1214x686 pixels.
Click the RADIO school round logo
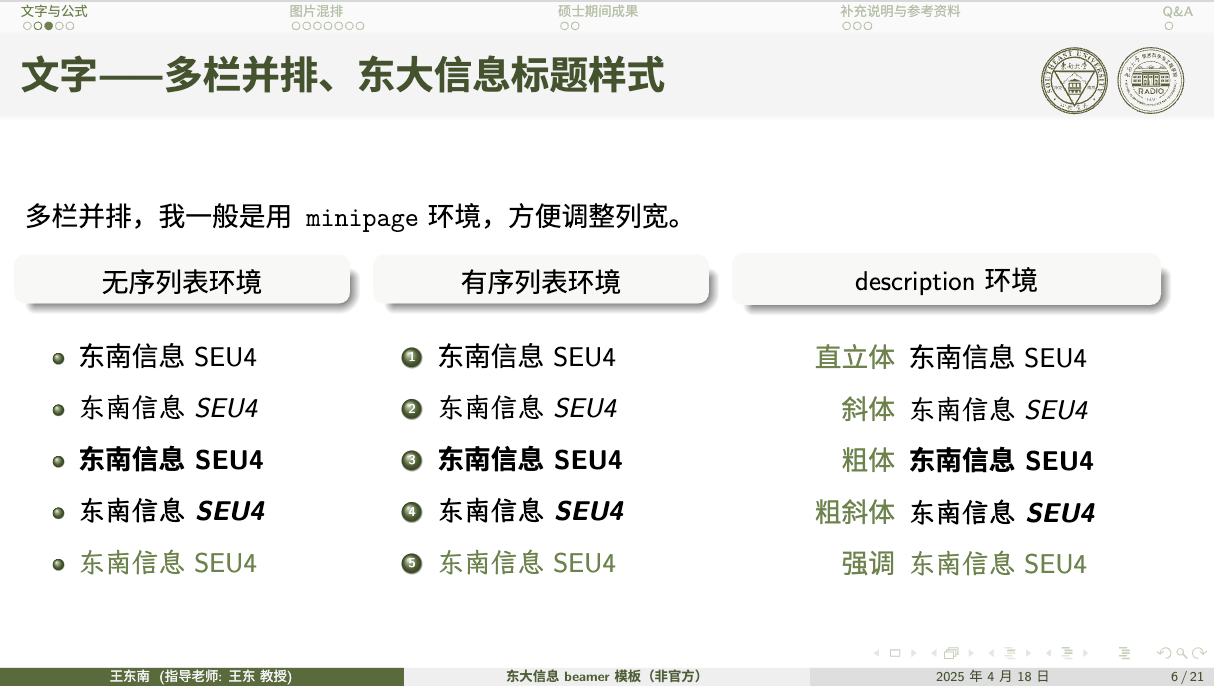click(x=1150, y=80)
